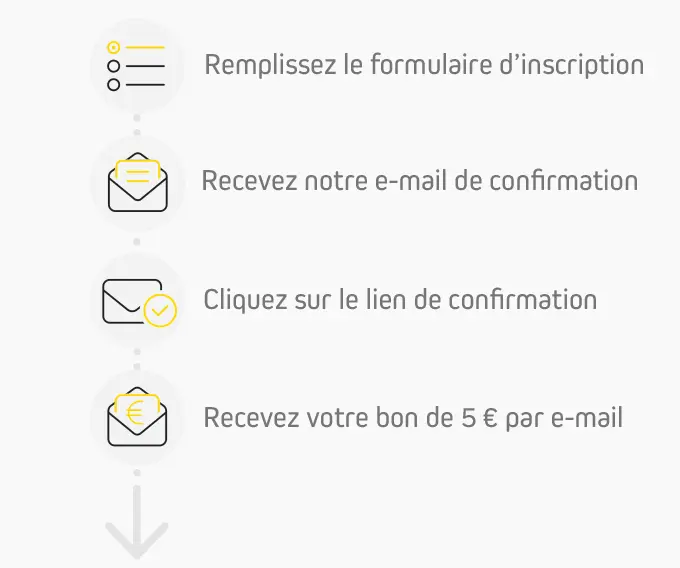Tap the yellow checkmark circle badge
680x568 pixels.
coord(160,310)
